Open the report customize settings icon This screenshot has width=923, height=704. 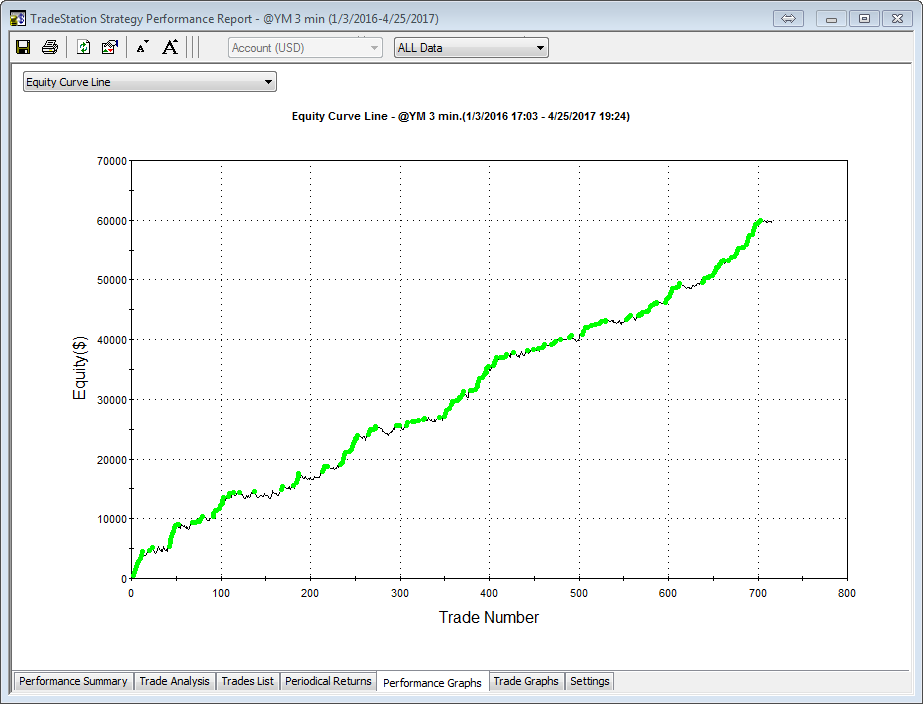coord(109,47)
